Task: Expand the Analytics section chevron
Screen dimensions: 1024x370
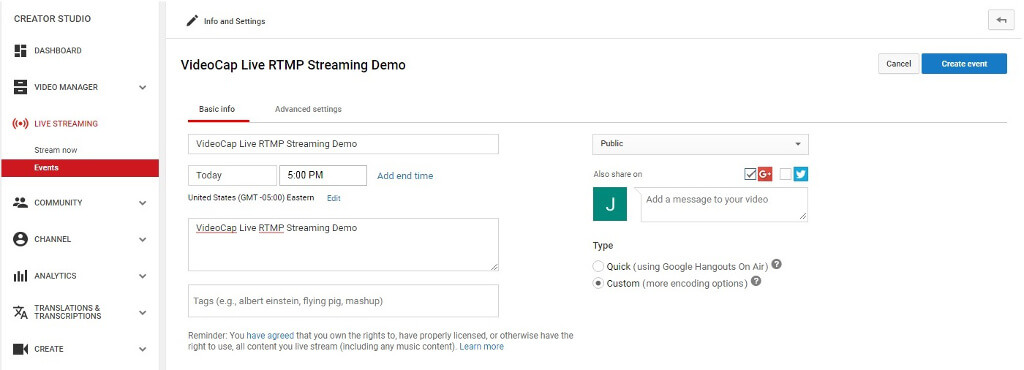Action: 143,276
